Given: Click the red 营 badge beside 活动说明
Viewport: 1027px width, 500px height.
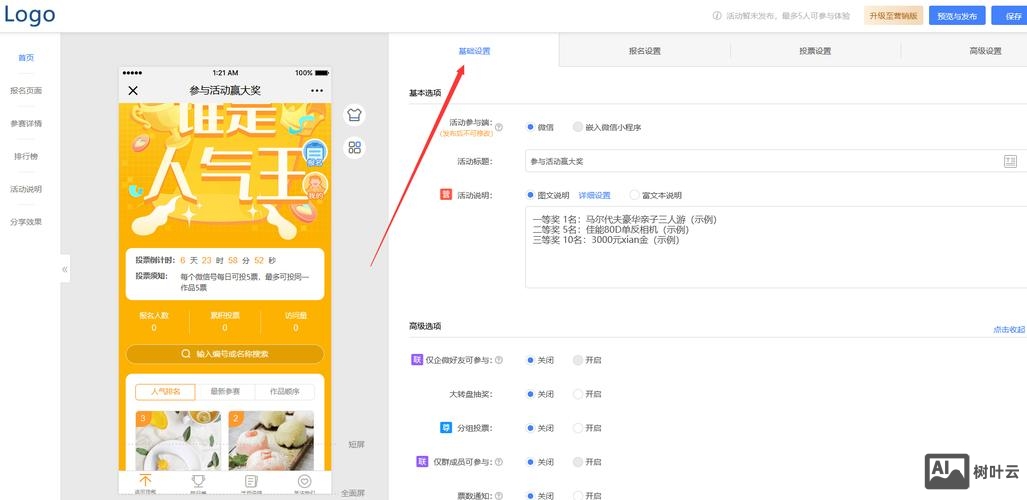Looking at the screenshot, I should (446, 195).
